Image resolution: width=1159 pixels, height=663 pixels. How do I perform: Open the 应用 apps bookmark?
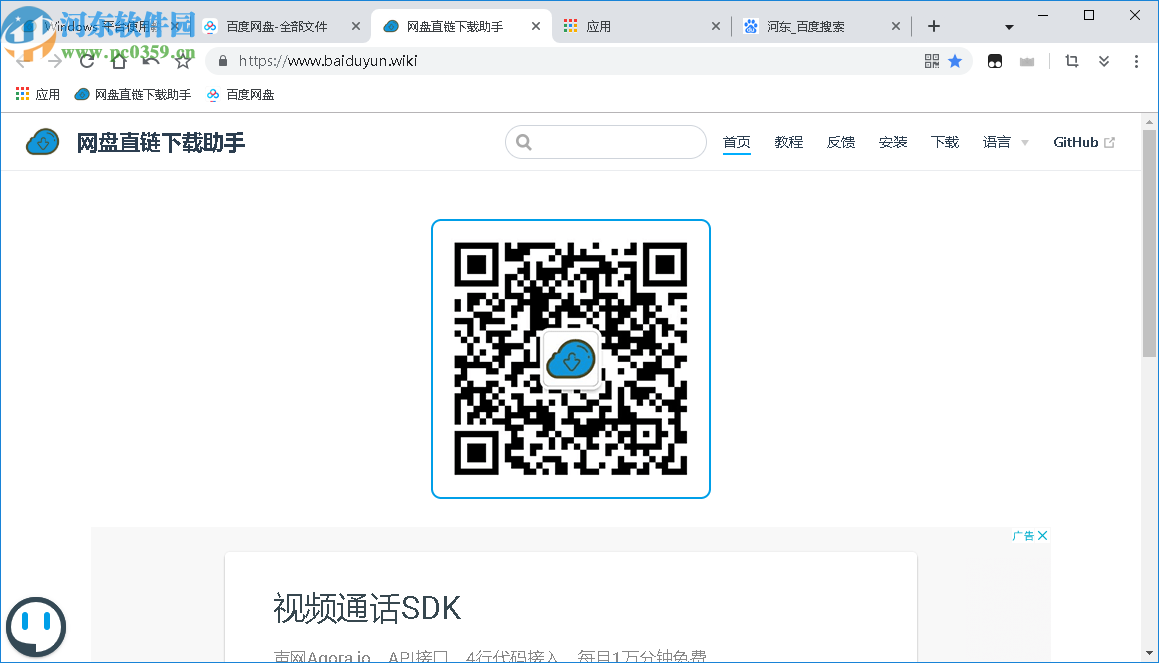(x=38, y=95)
